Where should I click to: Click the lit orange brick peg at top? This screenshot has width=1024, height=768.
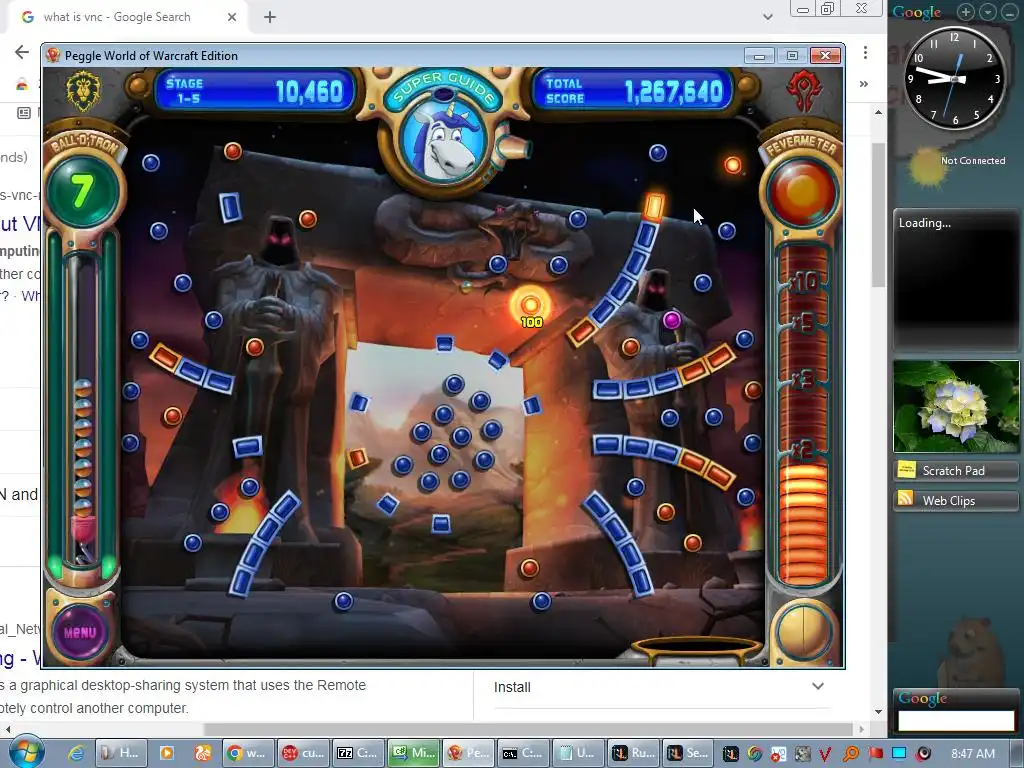point(654,205)
